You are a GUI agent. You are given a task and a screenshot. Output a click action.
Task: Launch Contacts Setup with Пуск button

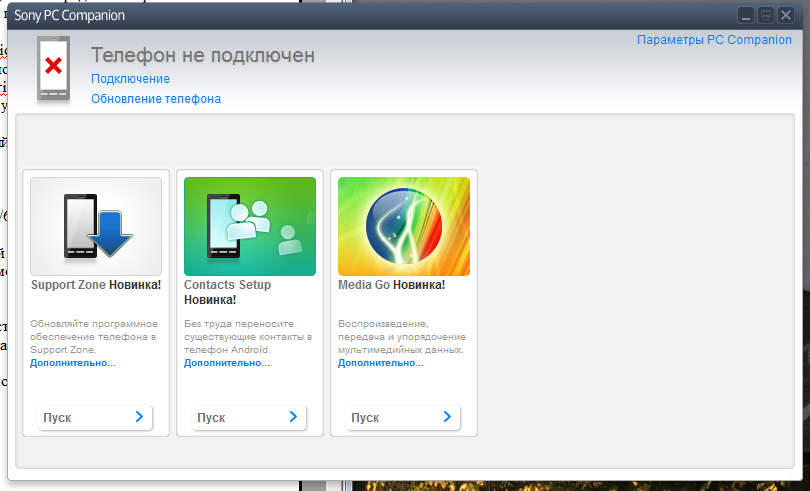coord(249,417)
